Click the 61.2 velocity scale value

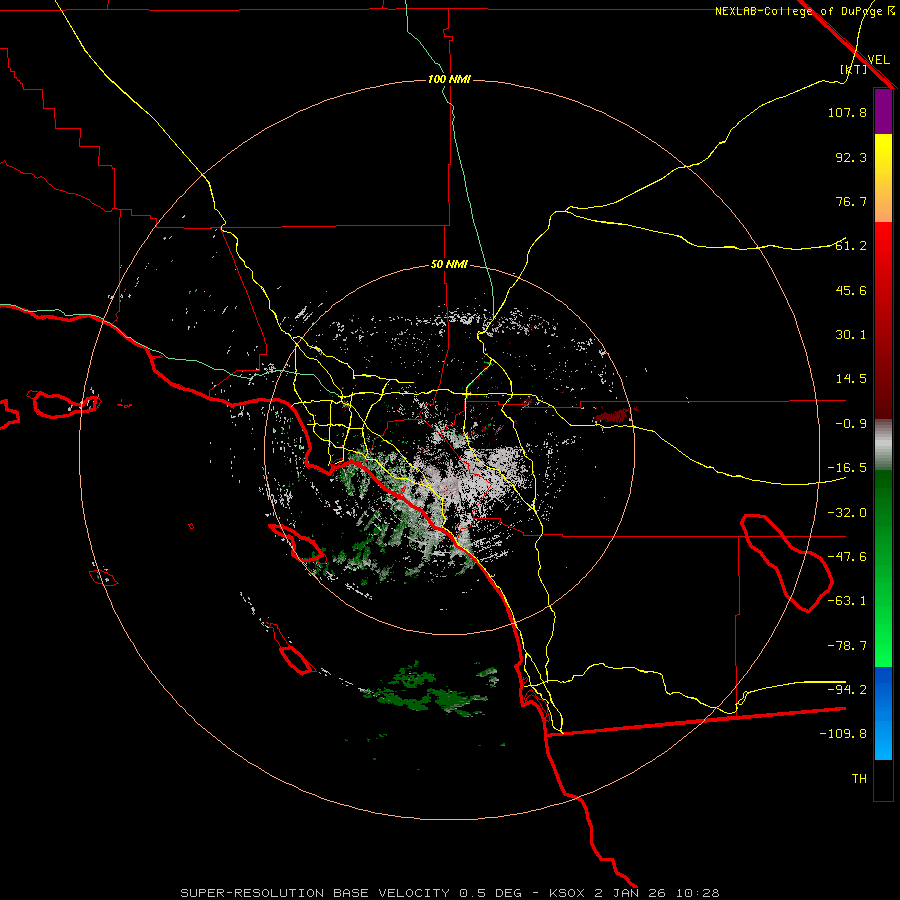point(851,246)
